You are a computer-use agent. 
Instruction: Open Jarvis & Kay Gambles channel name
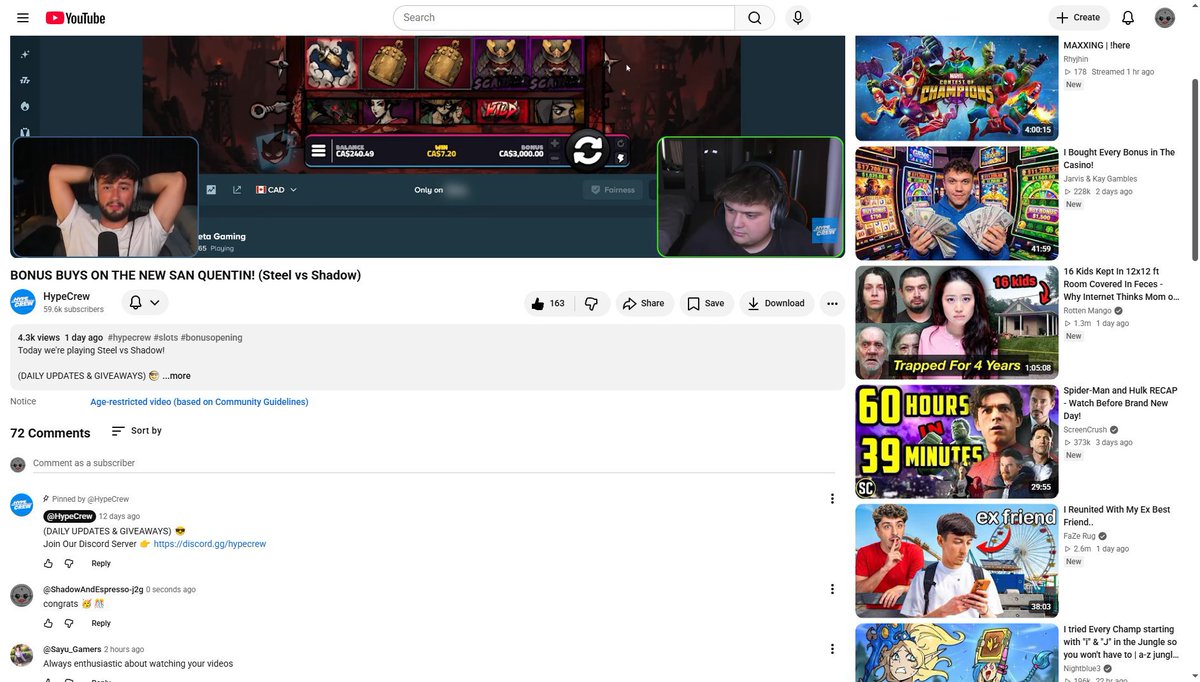pyautogui.click(x=1100, y=179)
